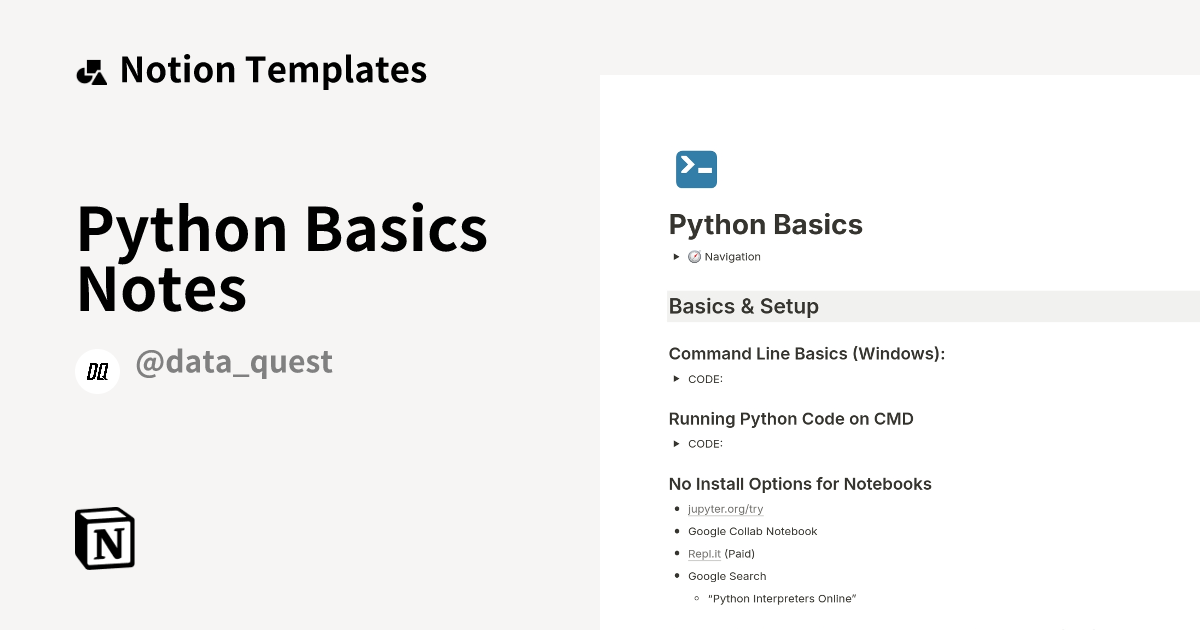
Task: Click the Notion N logo at bottom left
Action: click(104, 538)
